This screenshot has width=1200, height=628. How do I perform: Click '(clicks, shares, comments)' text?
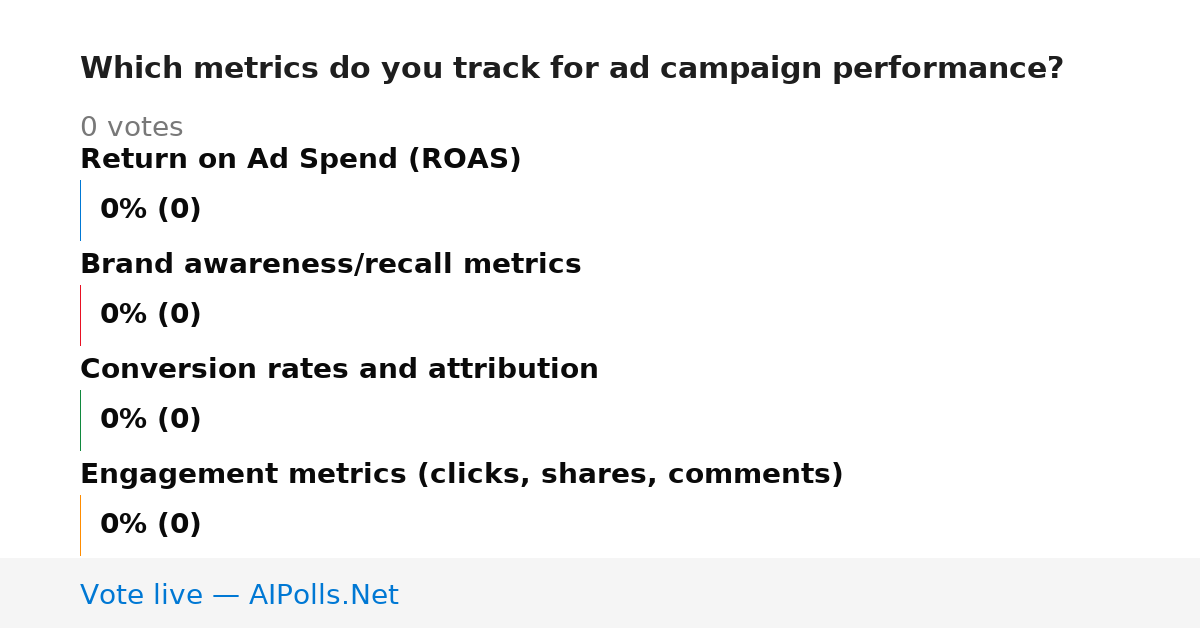click(630, 475)
